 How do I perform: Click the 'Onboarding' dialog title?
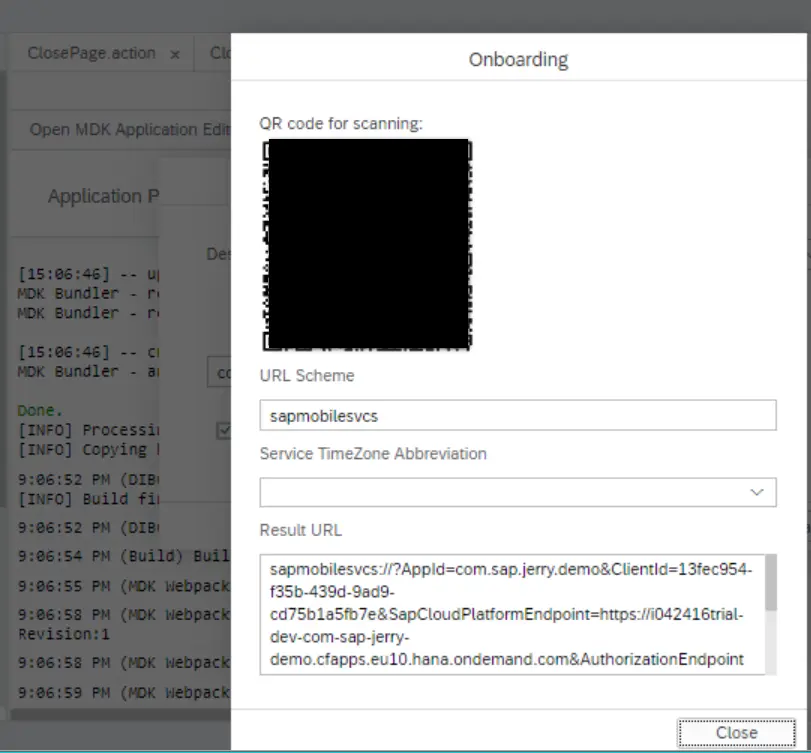click(518, 59)
